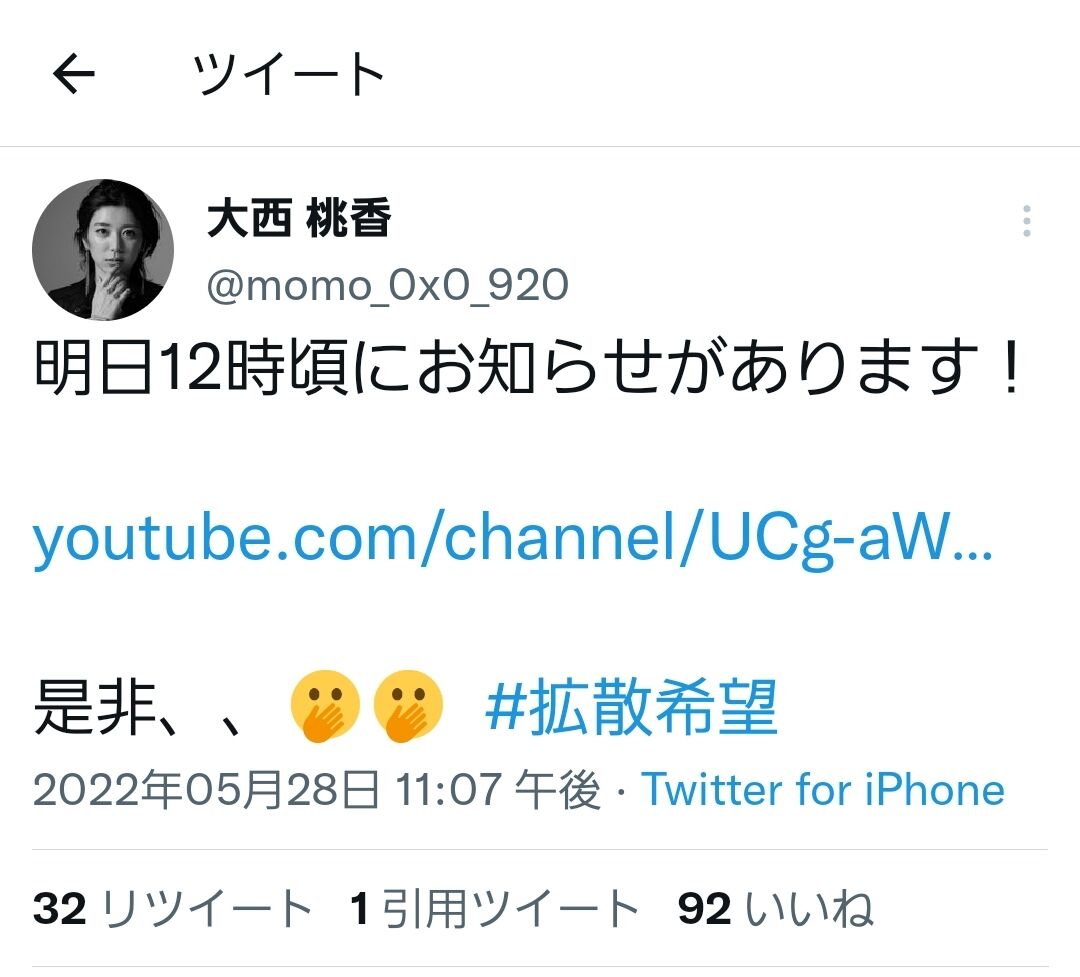Screen dimensions: 1080x977
Task: Open the youtube.com/channel link
Action: tap(513, 539)
